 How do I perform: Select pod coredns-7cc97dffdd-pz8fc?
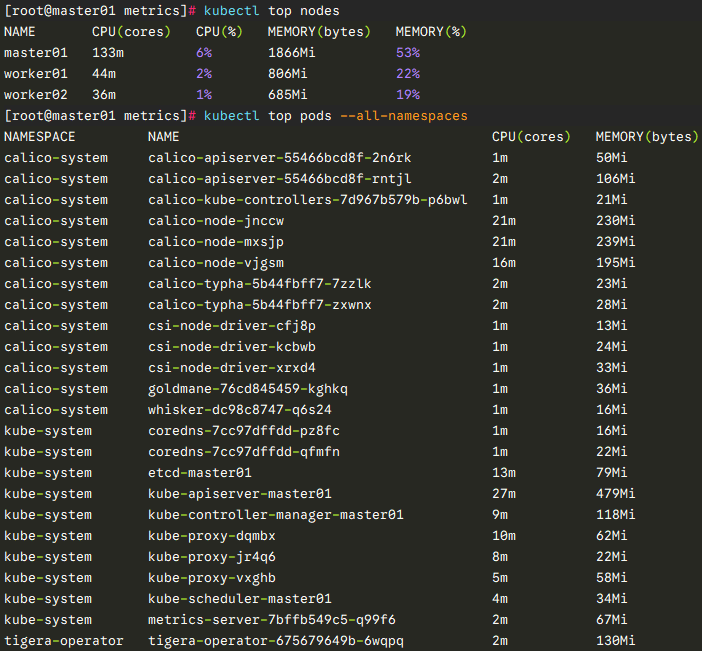[244, 431]
